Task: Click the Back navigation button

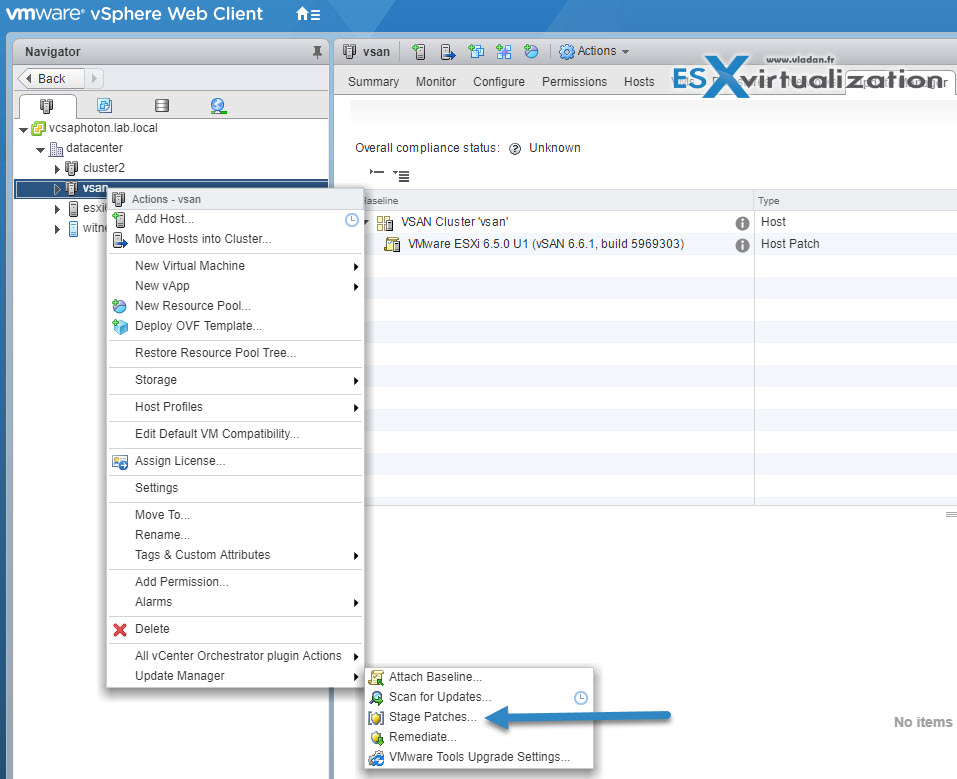Action: pyautogui.click(x=51, y=79)
